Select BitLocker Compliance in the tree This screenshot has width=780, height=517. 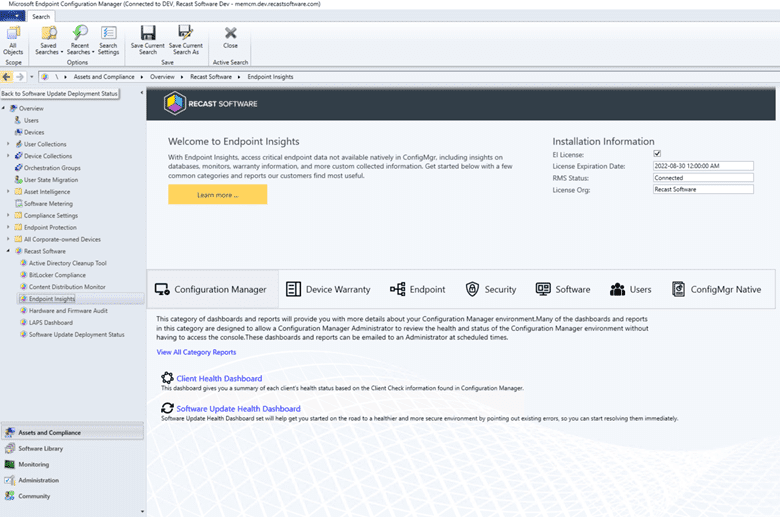click(59, 275)
